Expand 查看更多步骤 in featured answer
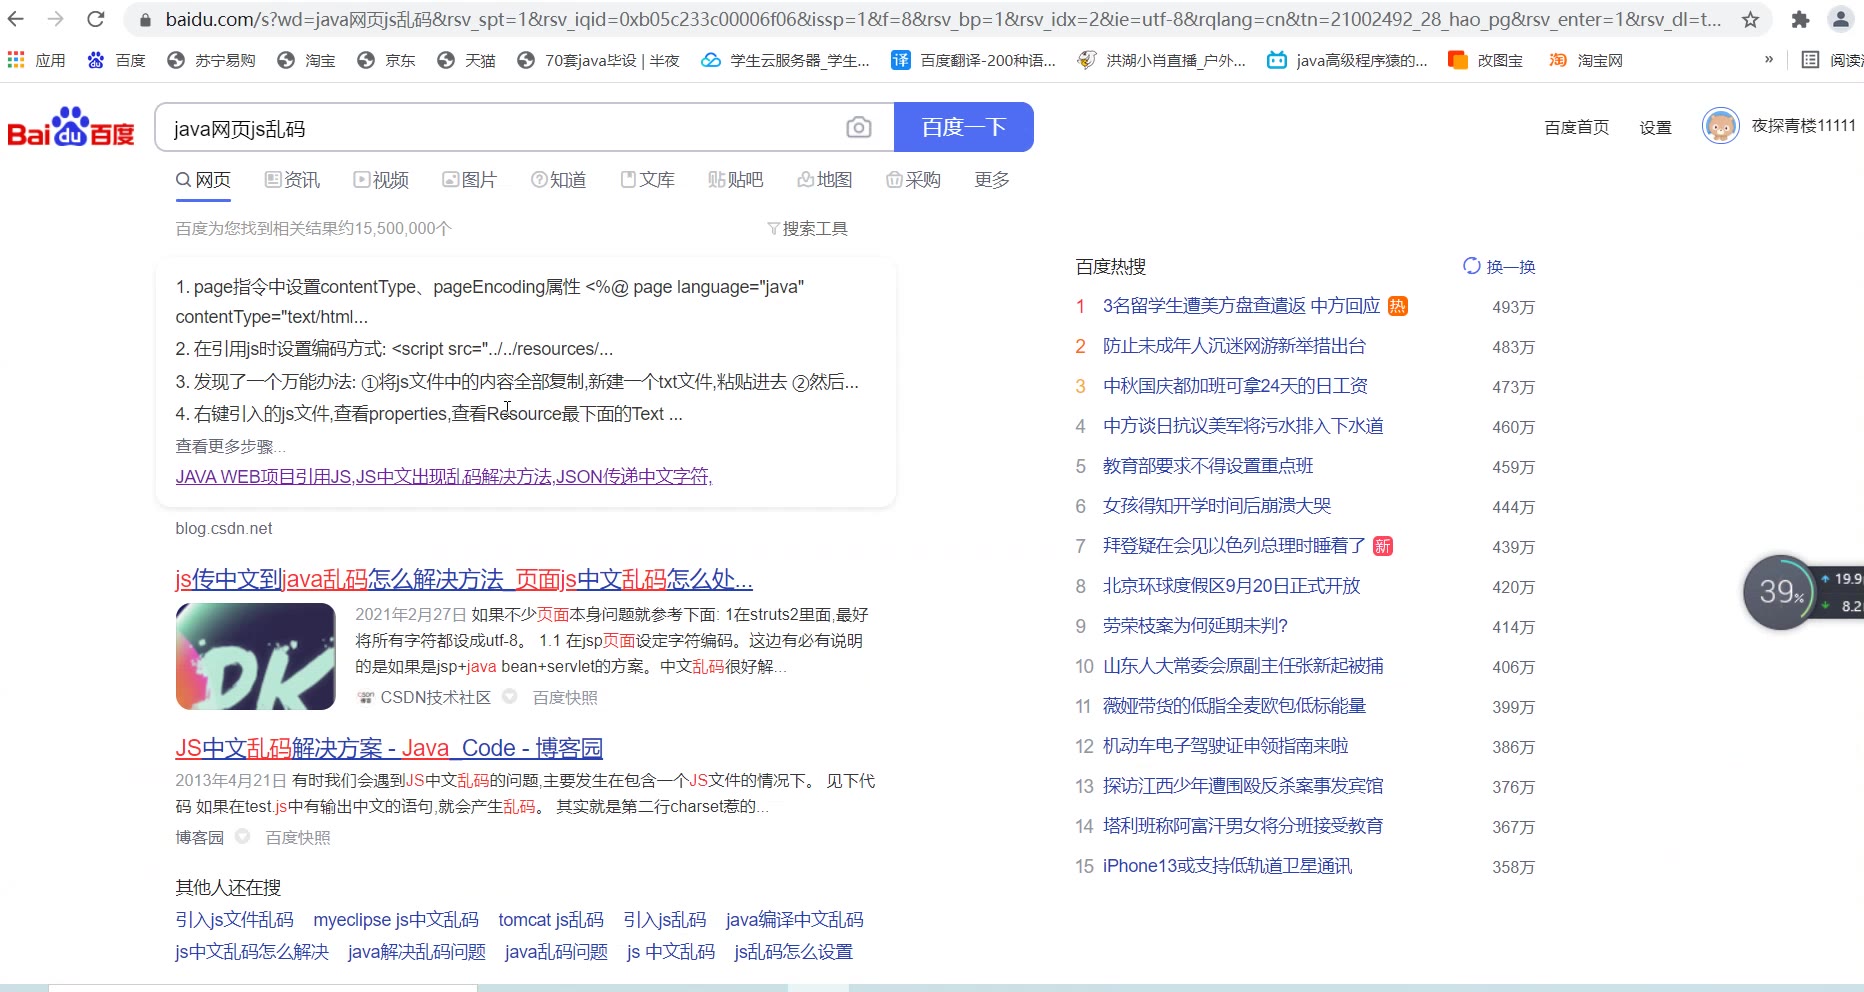The height and width of the screenshot is (992, 1864). (230, 446)
